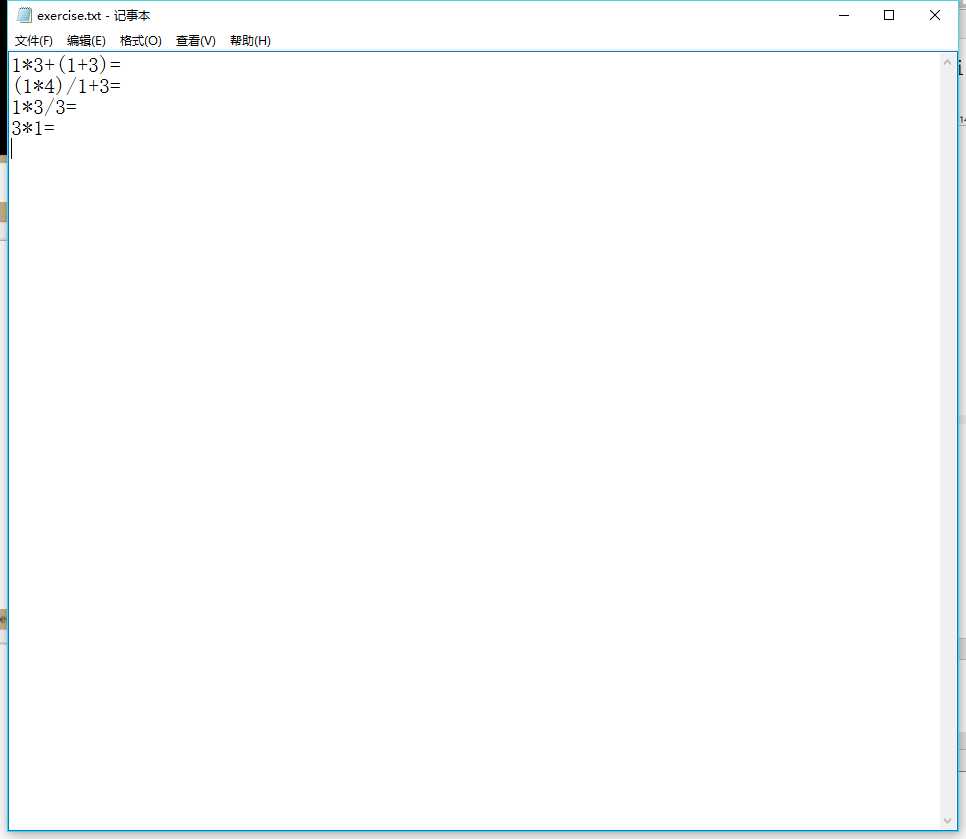966x839 pixels.
Task: Click on the line (1*4)/1+3=
Action: point(66,86)
